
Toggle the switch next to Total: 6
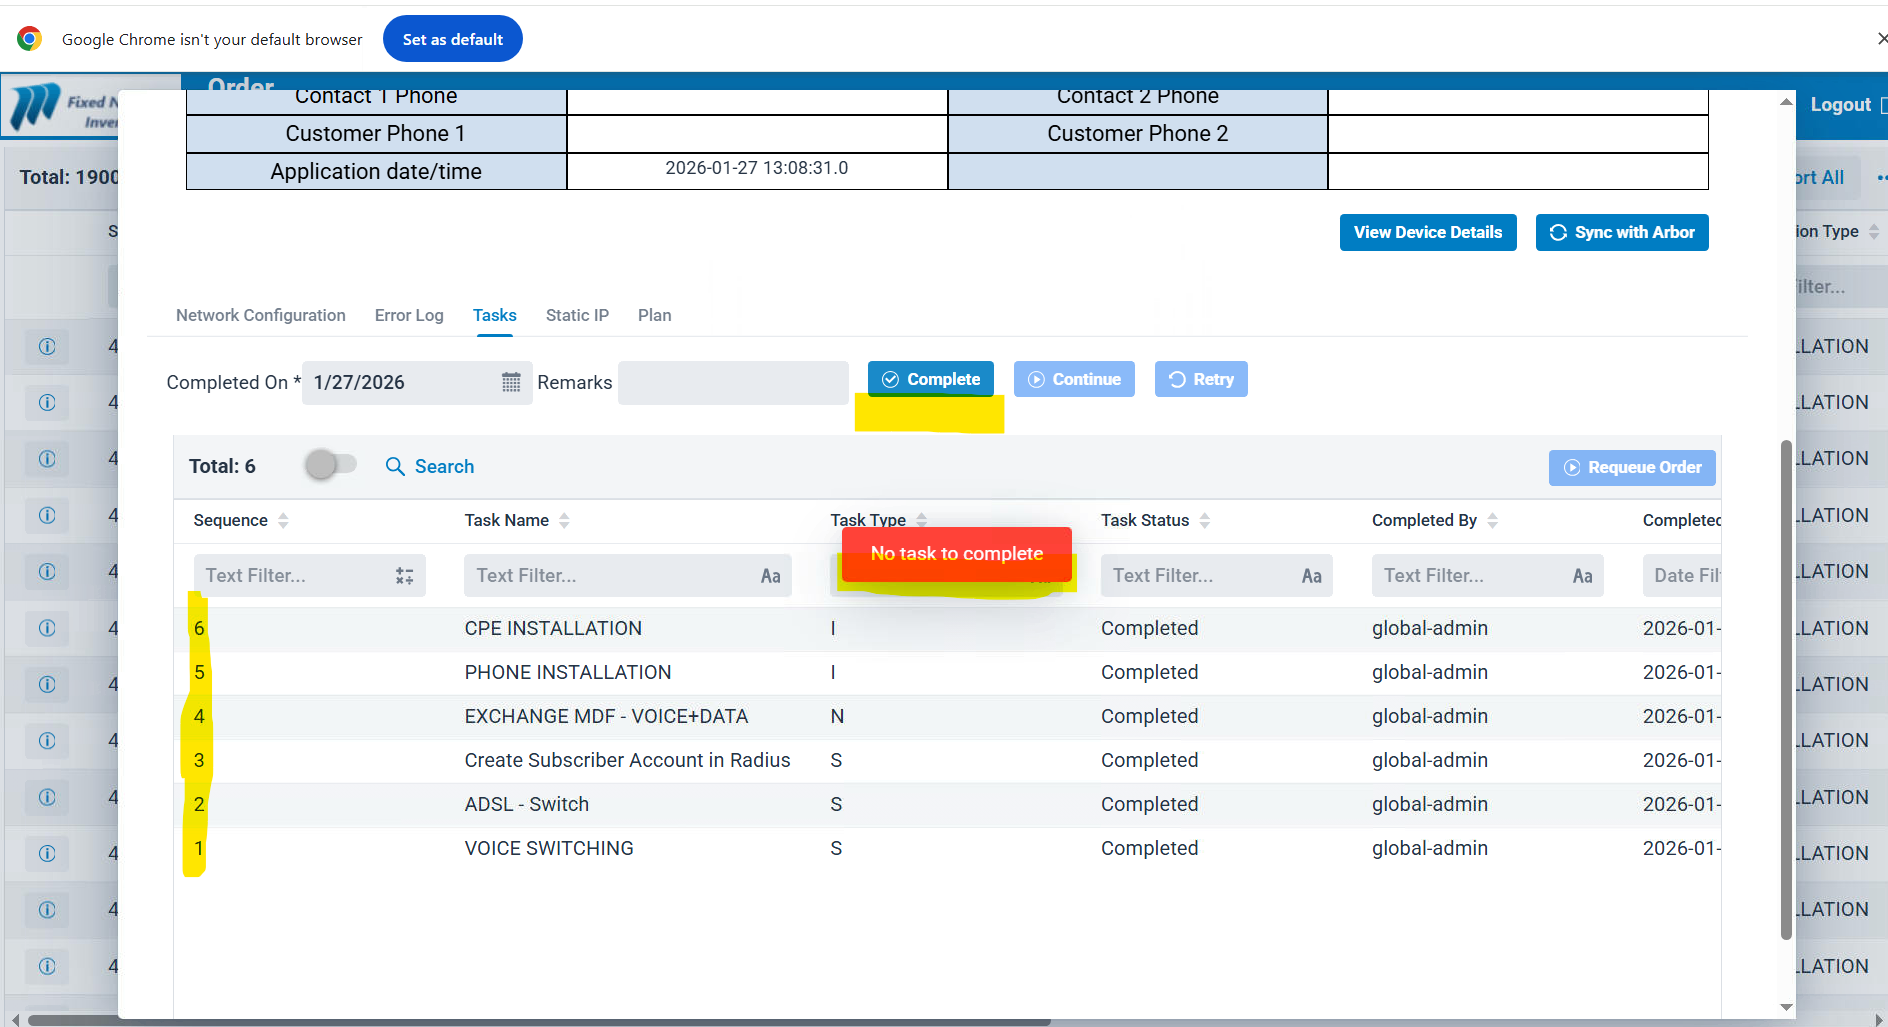point(331,465)
